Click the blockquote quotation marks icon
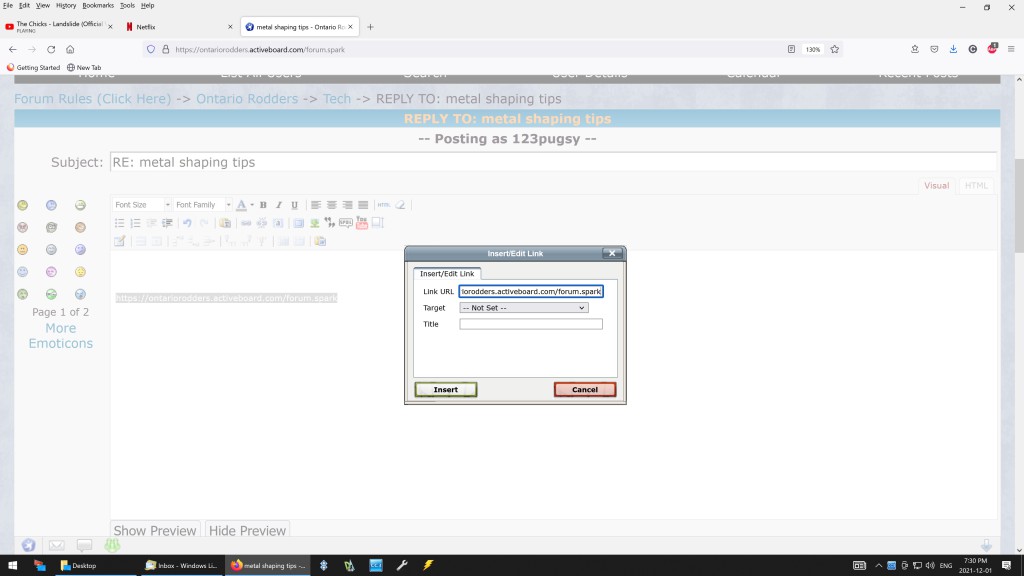The width and height of the screenshot is (1024, 576). pos(329,223)
